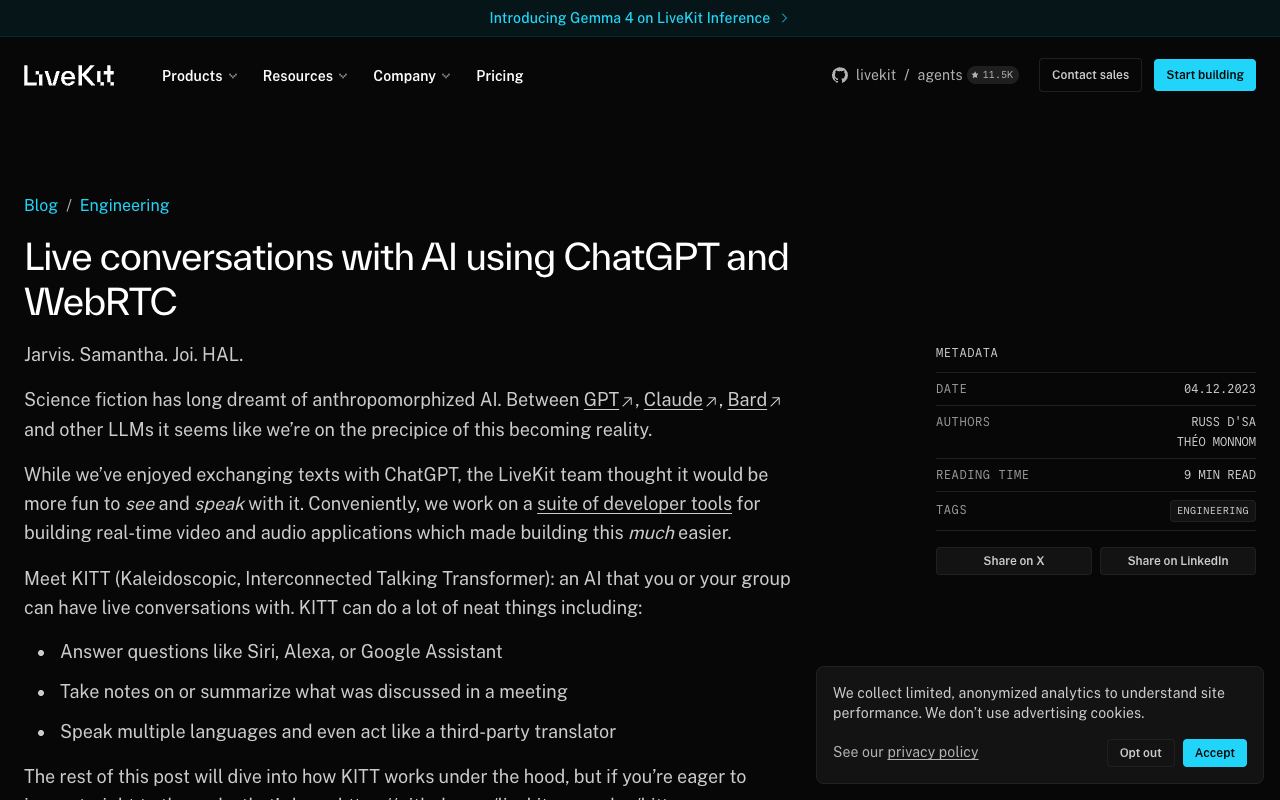This screenshot has height=800, width=1280.
Task: Open the Bard link
Action: click(747, 400)
